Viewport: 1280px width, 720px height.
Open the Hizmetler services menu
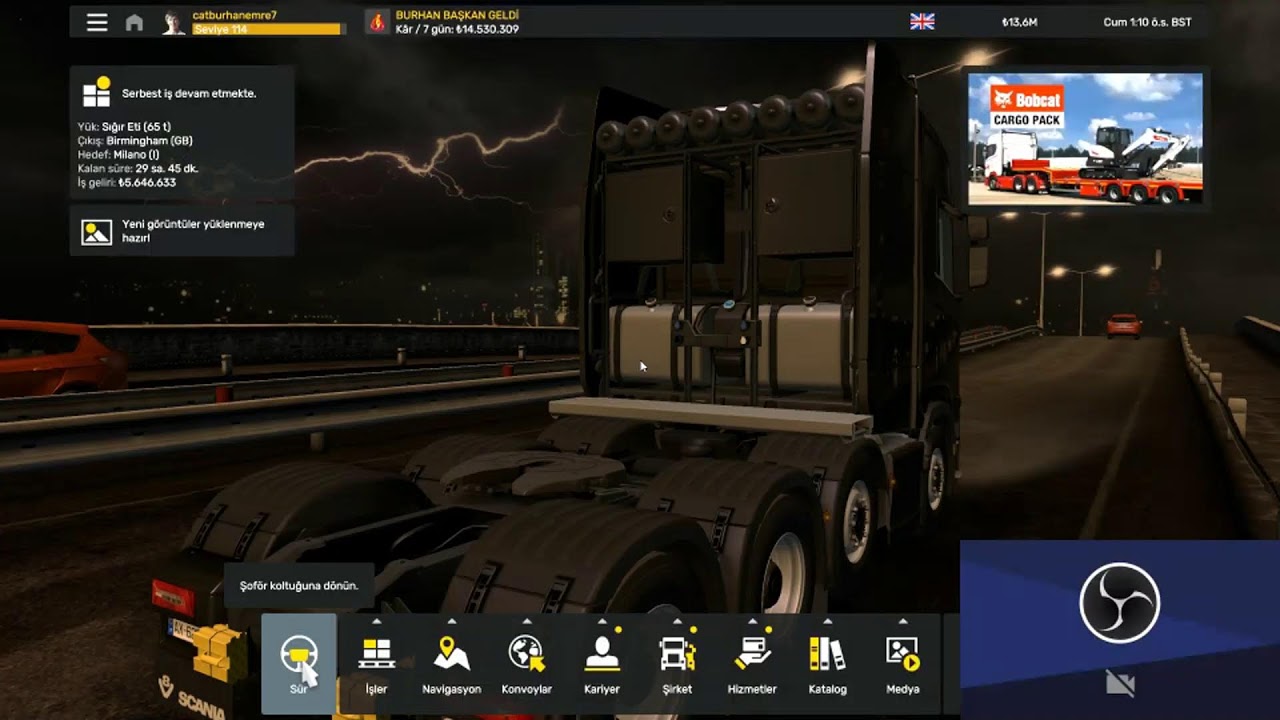click(x=752, y=664)
